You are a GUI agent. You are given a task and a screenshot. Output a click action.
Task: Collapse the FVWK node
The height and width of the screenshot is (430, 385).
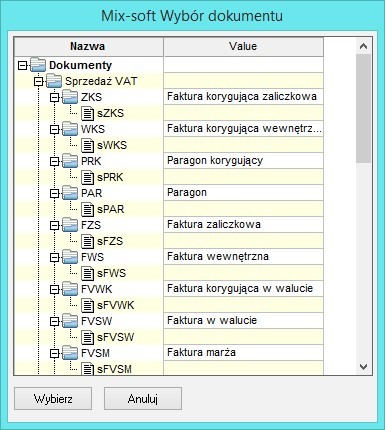(x=55, y=289)
